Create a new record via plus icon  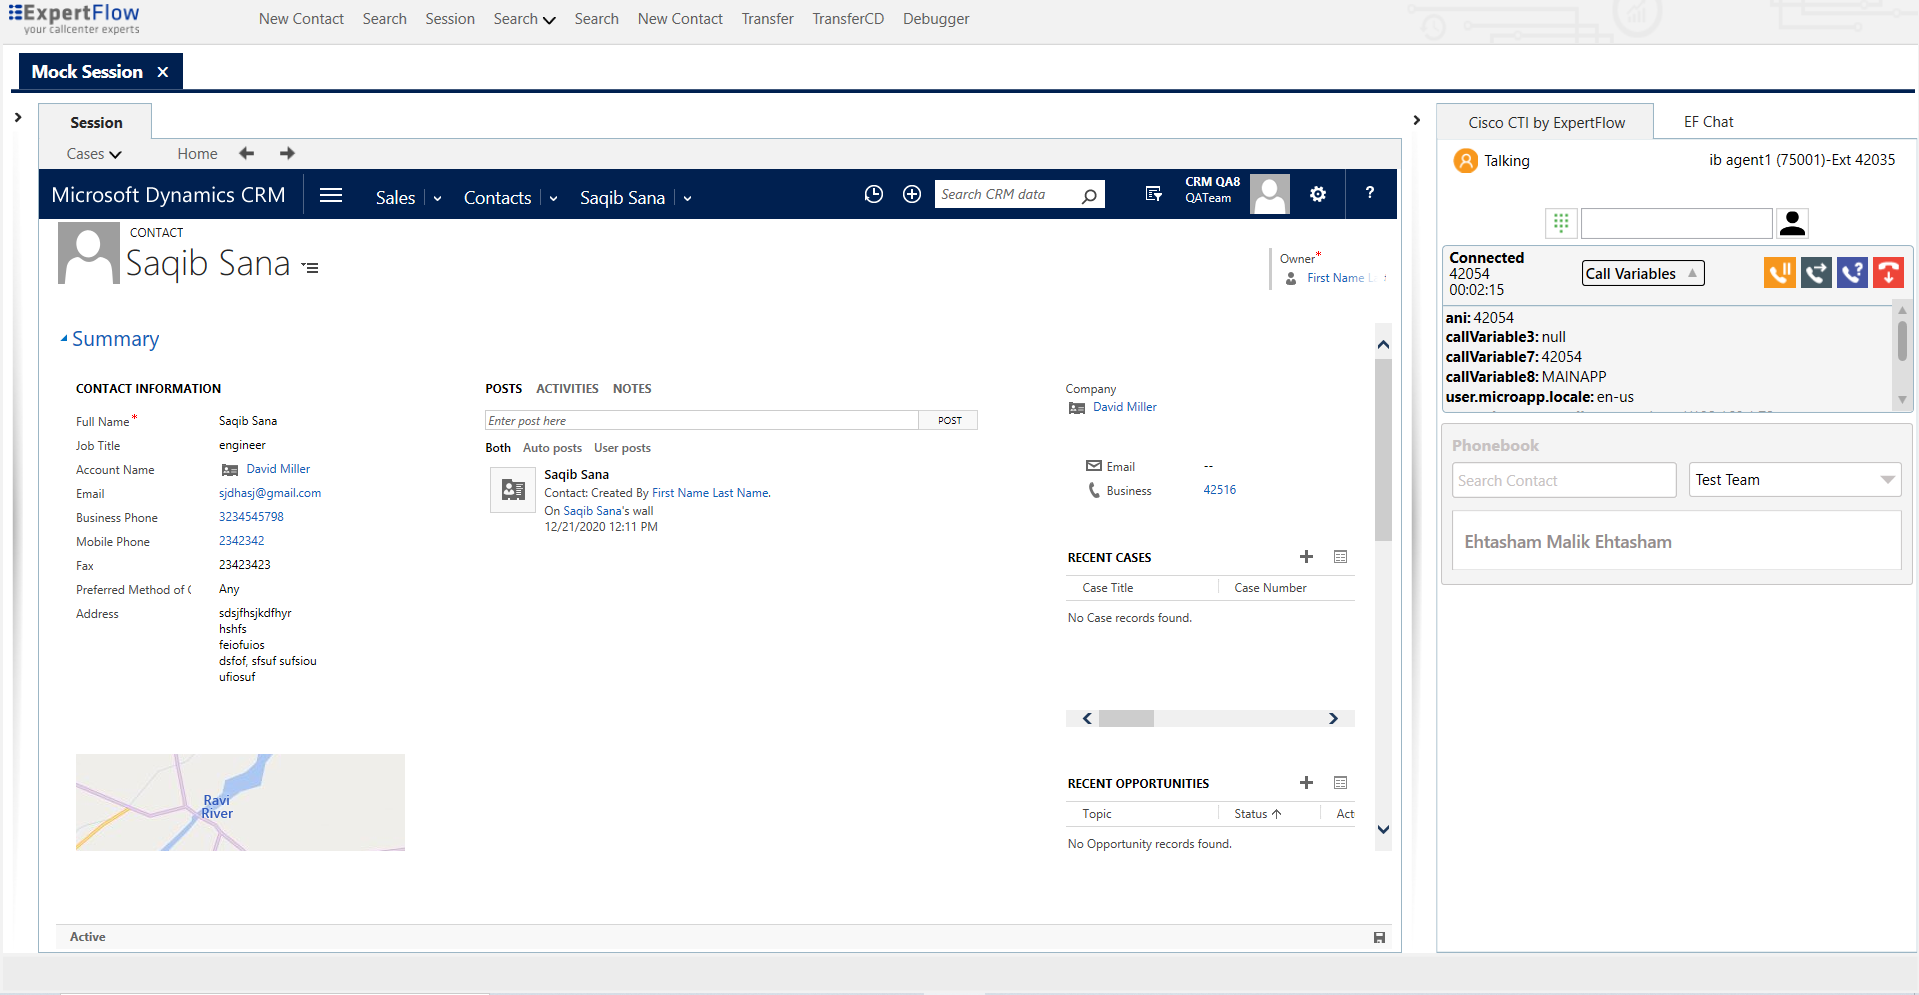[x=911, y=194]
